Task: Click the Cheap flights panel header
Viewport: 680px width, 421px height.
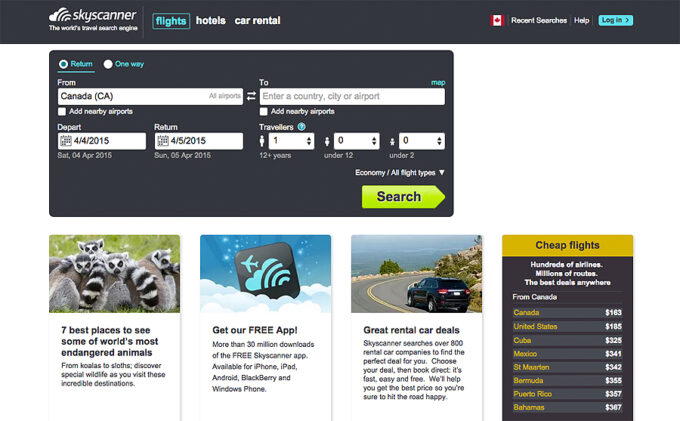Action: pyautogui.click(x=567, y=245)
